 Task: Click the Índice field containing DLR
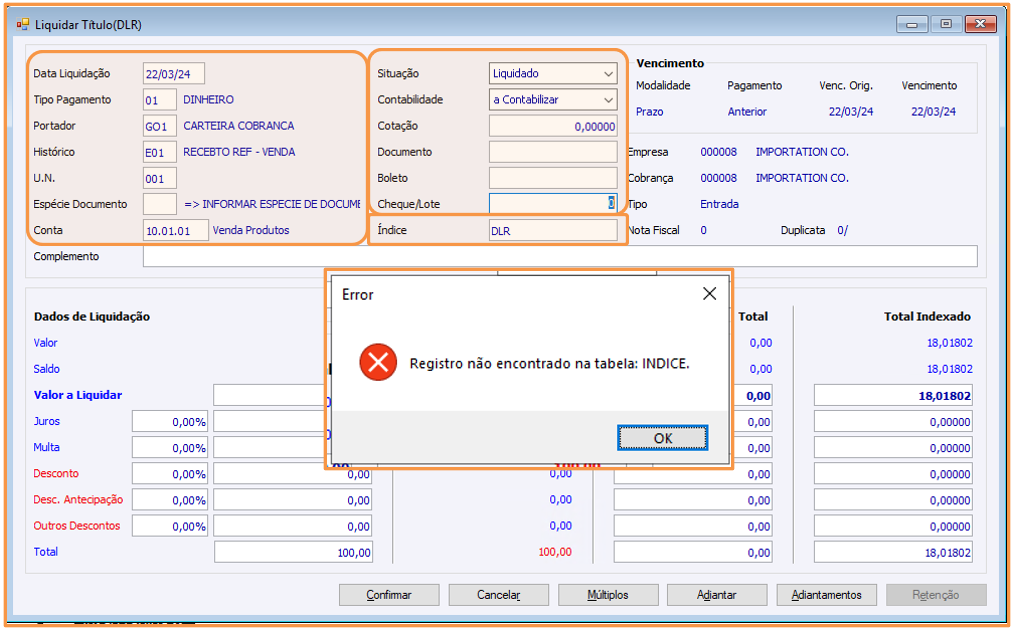point(553,230)
